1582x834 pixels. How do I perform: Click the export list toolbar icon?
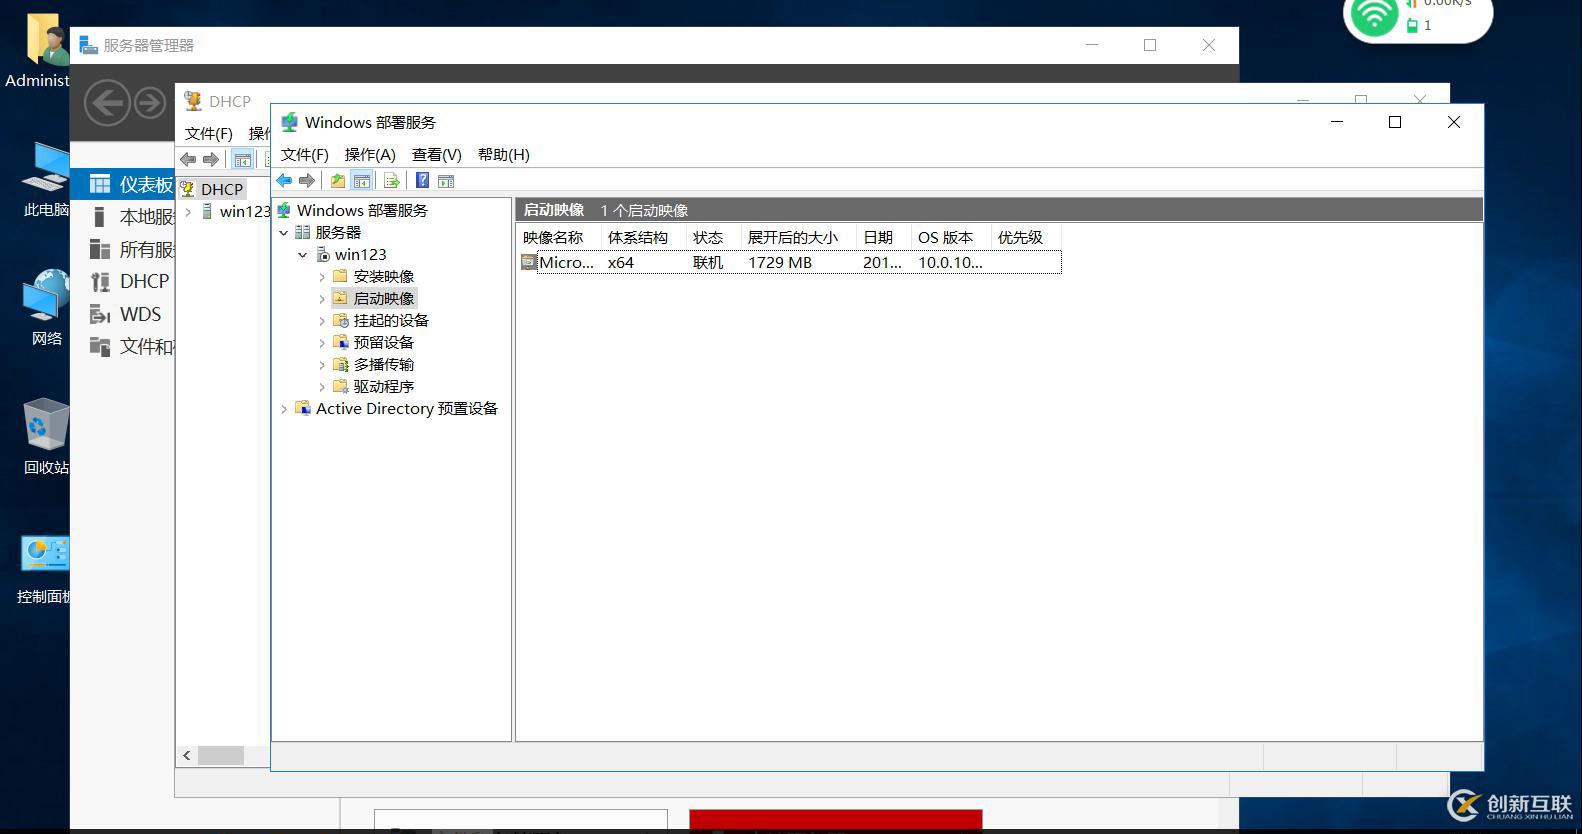392,181
